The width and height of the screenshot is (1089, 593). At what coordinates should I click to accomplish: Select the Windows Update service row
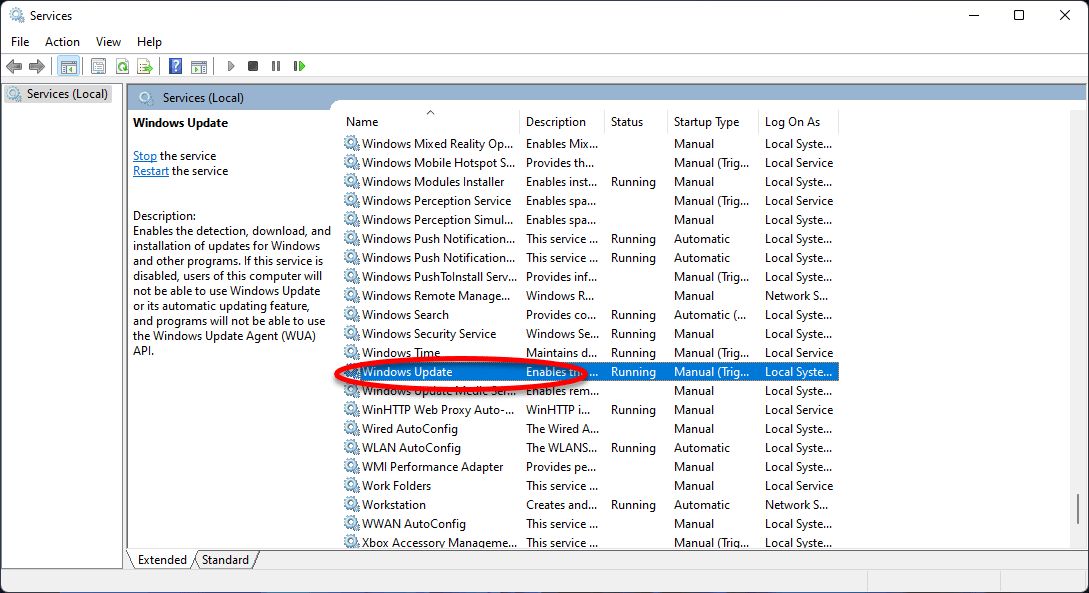(590, 371)
